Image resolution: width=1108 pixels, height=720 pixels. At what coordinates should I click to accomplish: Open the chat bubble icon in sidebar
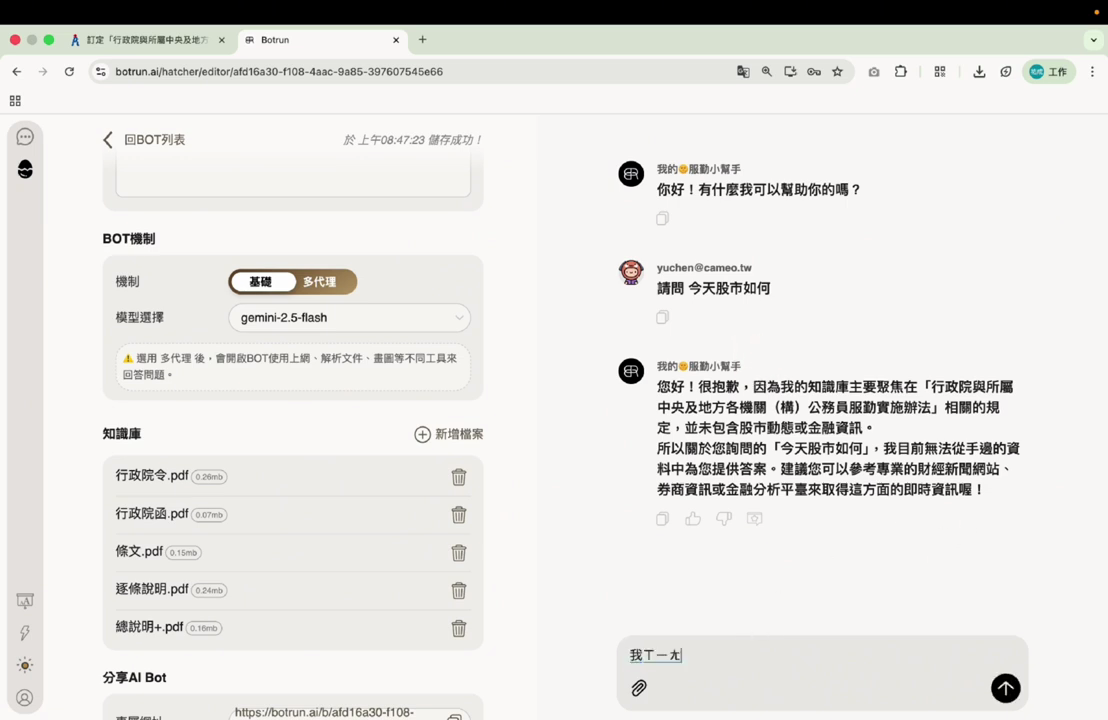(x=25, y=136)
